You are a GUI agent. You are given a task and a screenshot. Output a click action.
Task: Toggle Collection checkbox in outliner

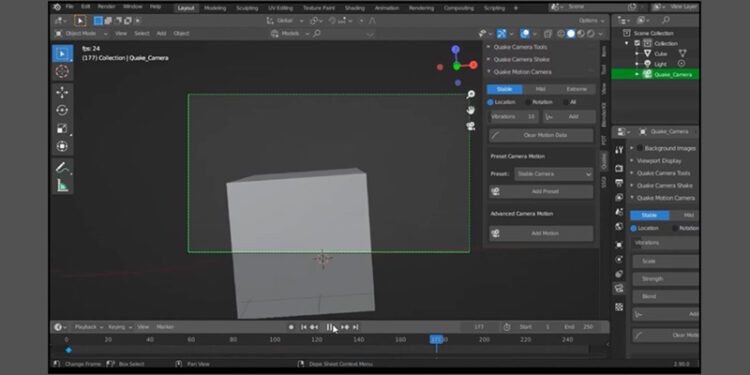click(x=637, y=44)
